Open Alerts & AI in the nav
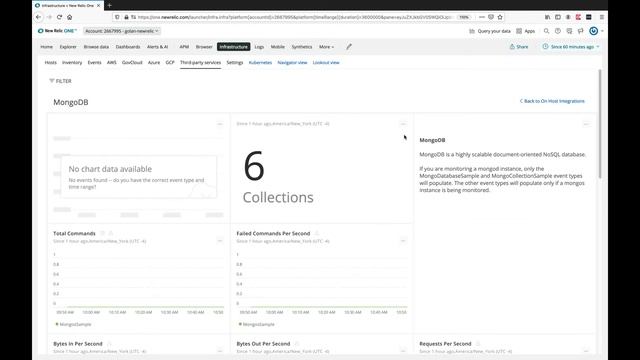640x360 pixels. point(158,47)
